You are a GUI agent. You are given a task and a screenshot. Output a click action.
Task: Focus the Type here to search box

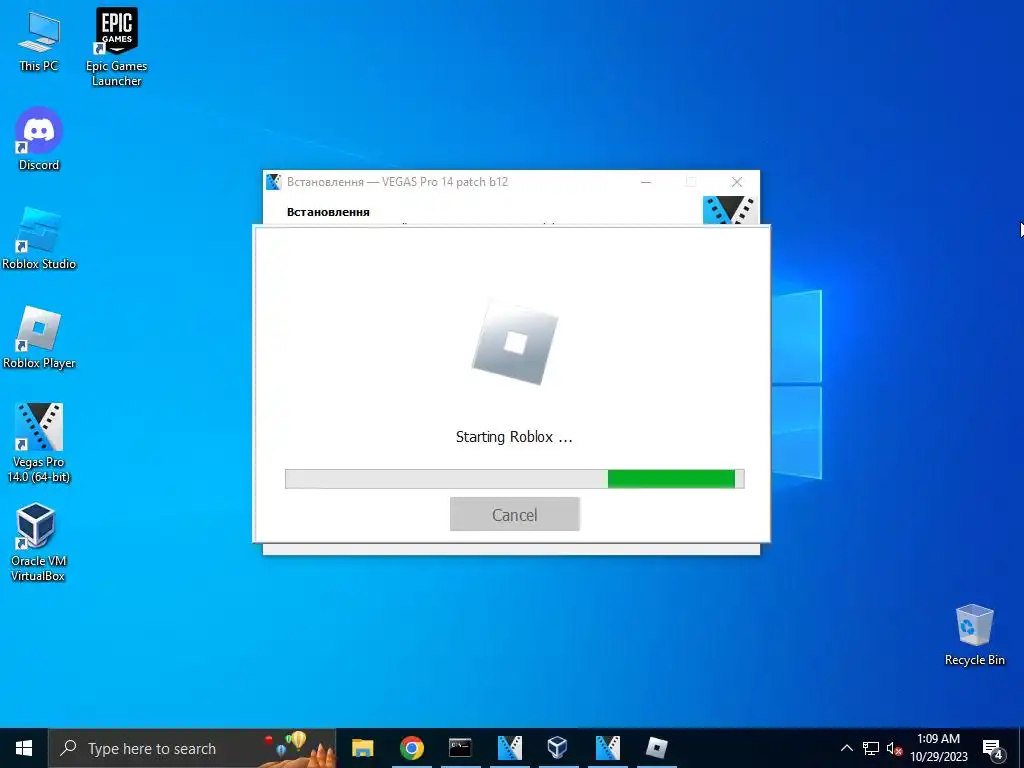click(192, 748)
